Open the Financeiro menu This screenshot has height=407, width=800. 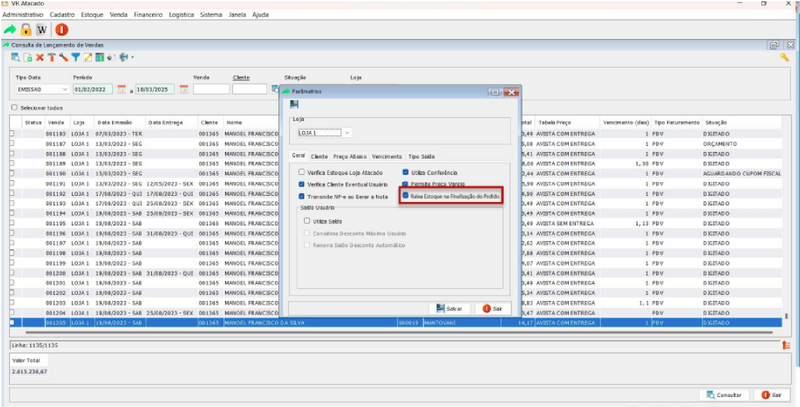(x=150, y=15)
